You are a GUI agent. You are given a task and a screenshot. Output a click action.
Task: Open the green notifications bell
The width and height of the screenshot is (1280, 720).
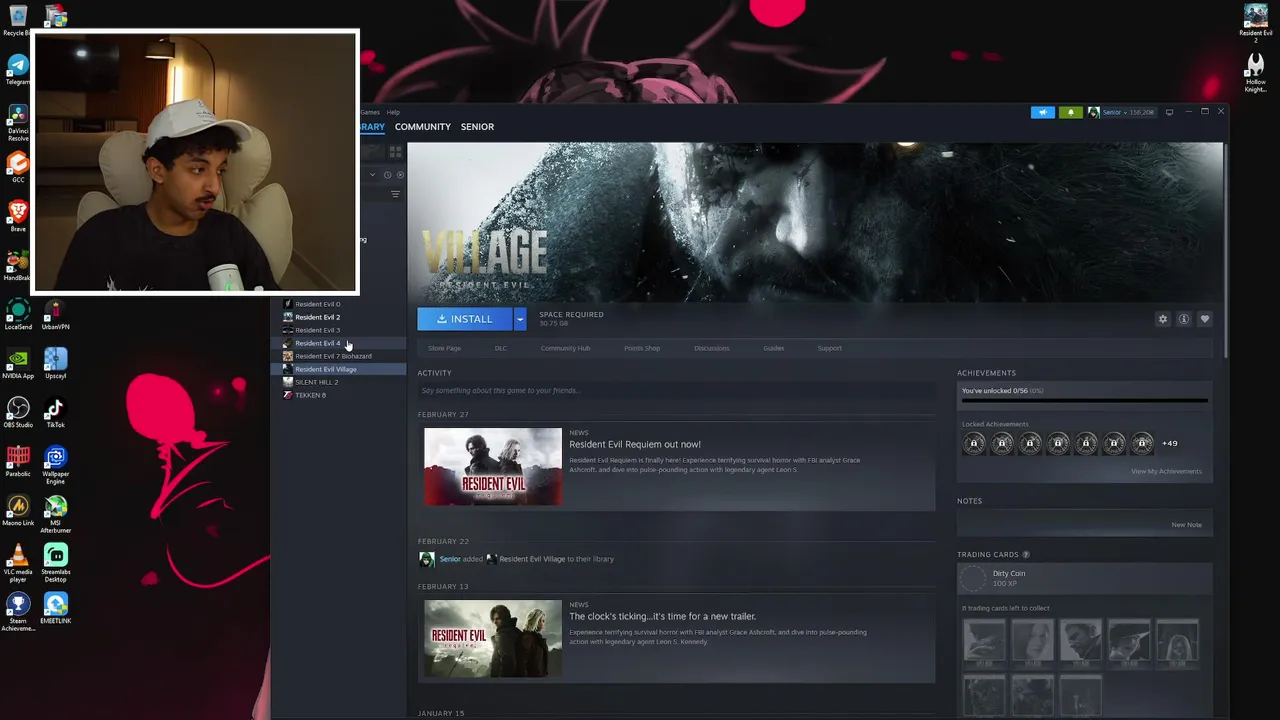coord(1070,112)
